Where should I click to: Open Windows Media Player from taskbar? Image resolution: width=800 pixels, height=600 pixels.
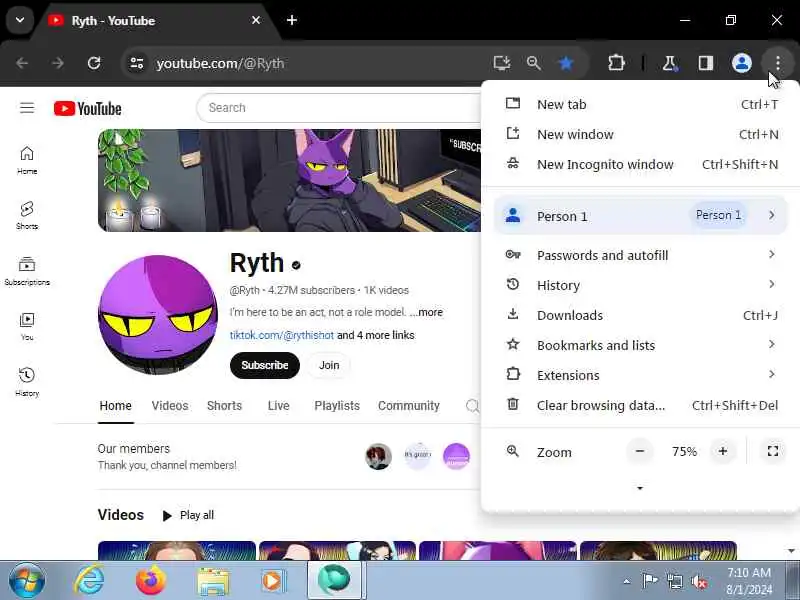273,581
